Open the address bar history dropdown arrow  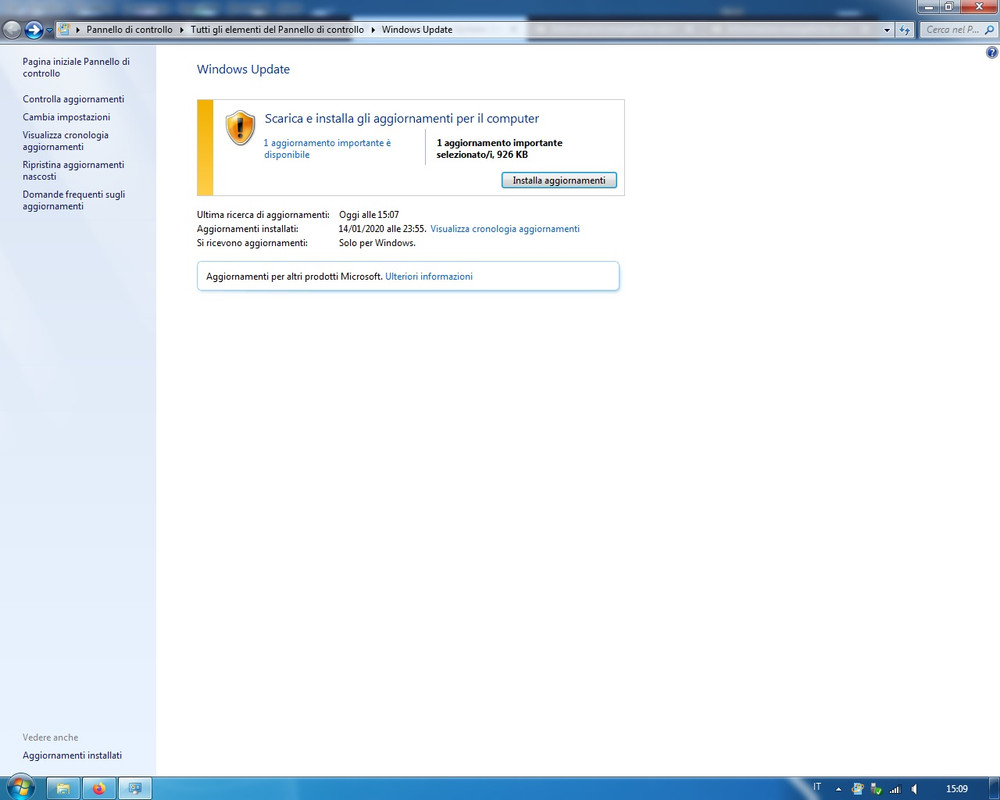point(886,30)
